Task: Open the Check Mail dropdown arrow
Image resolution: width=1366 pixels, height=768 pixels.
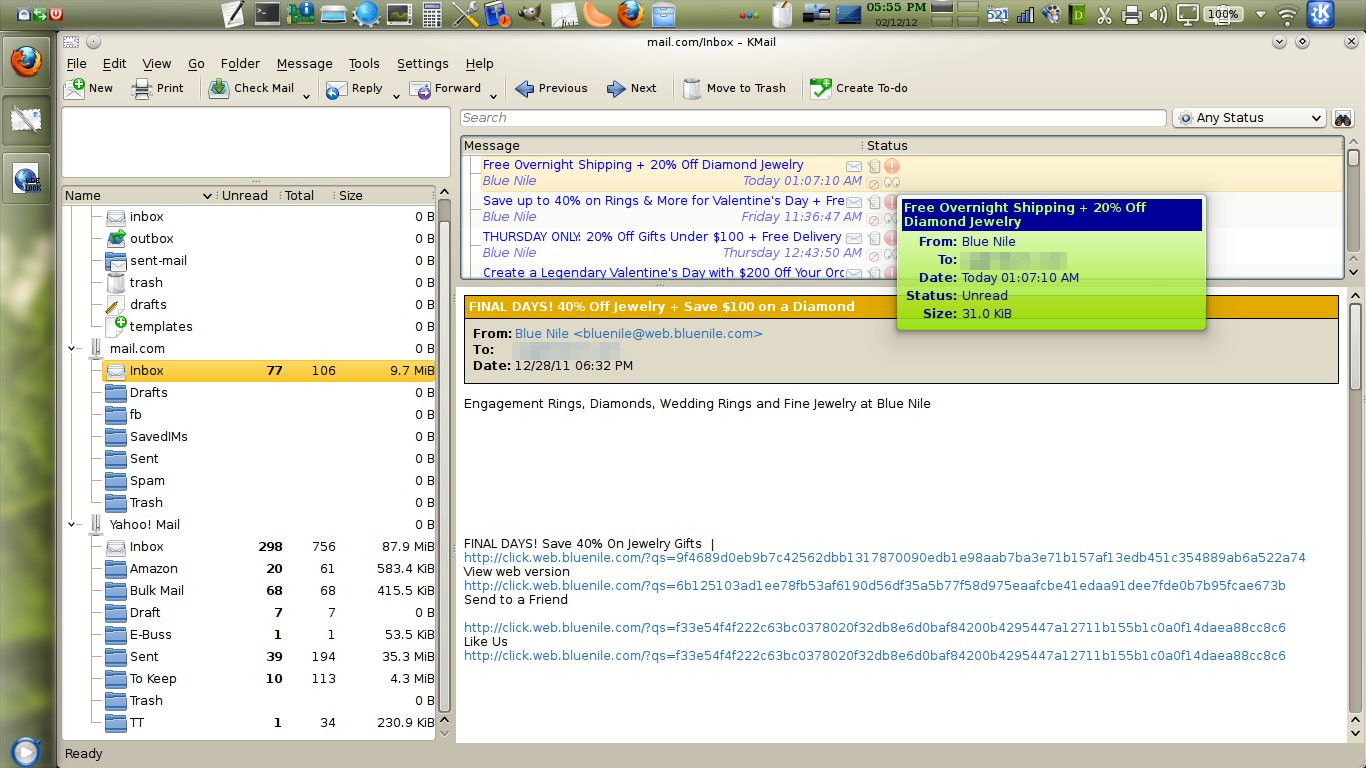Action: (x=308, y=97)
